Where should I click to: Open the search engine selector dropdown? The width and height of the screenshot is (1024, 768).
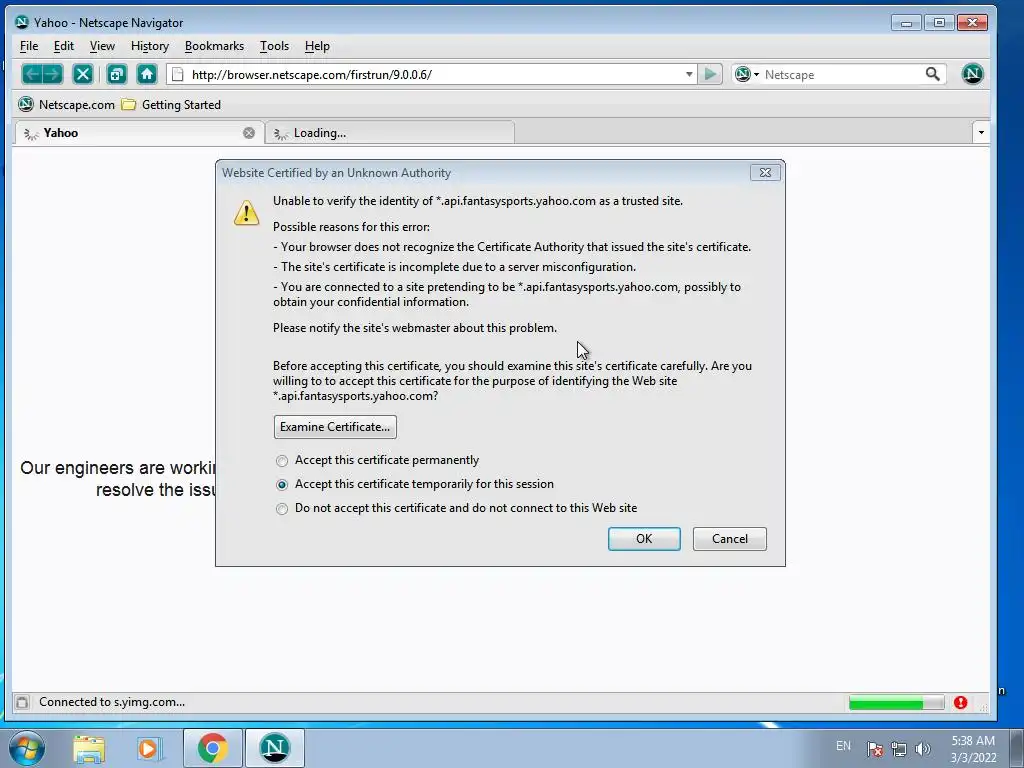coord(746,74)
